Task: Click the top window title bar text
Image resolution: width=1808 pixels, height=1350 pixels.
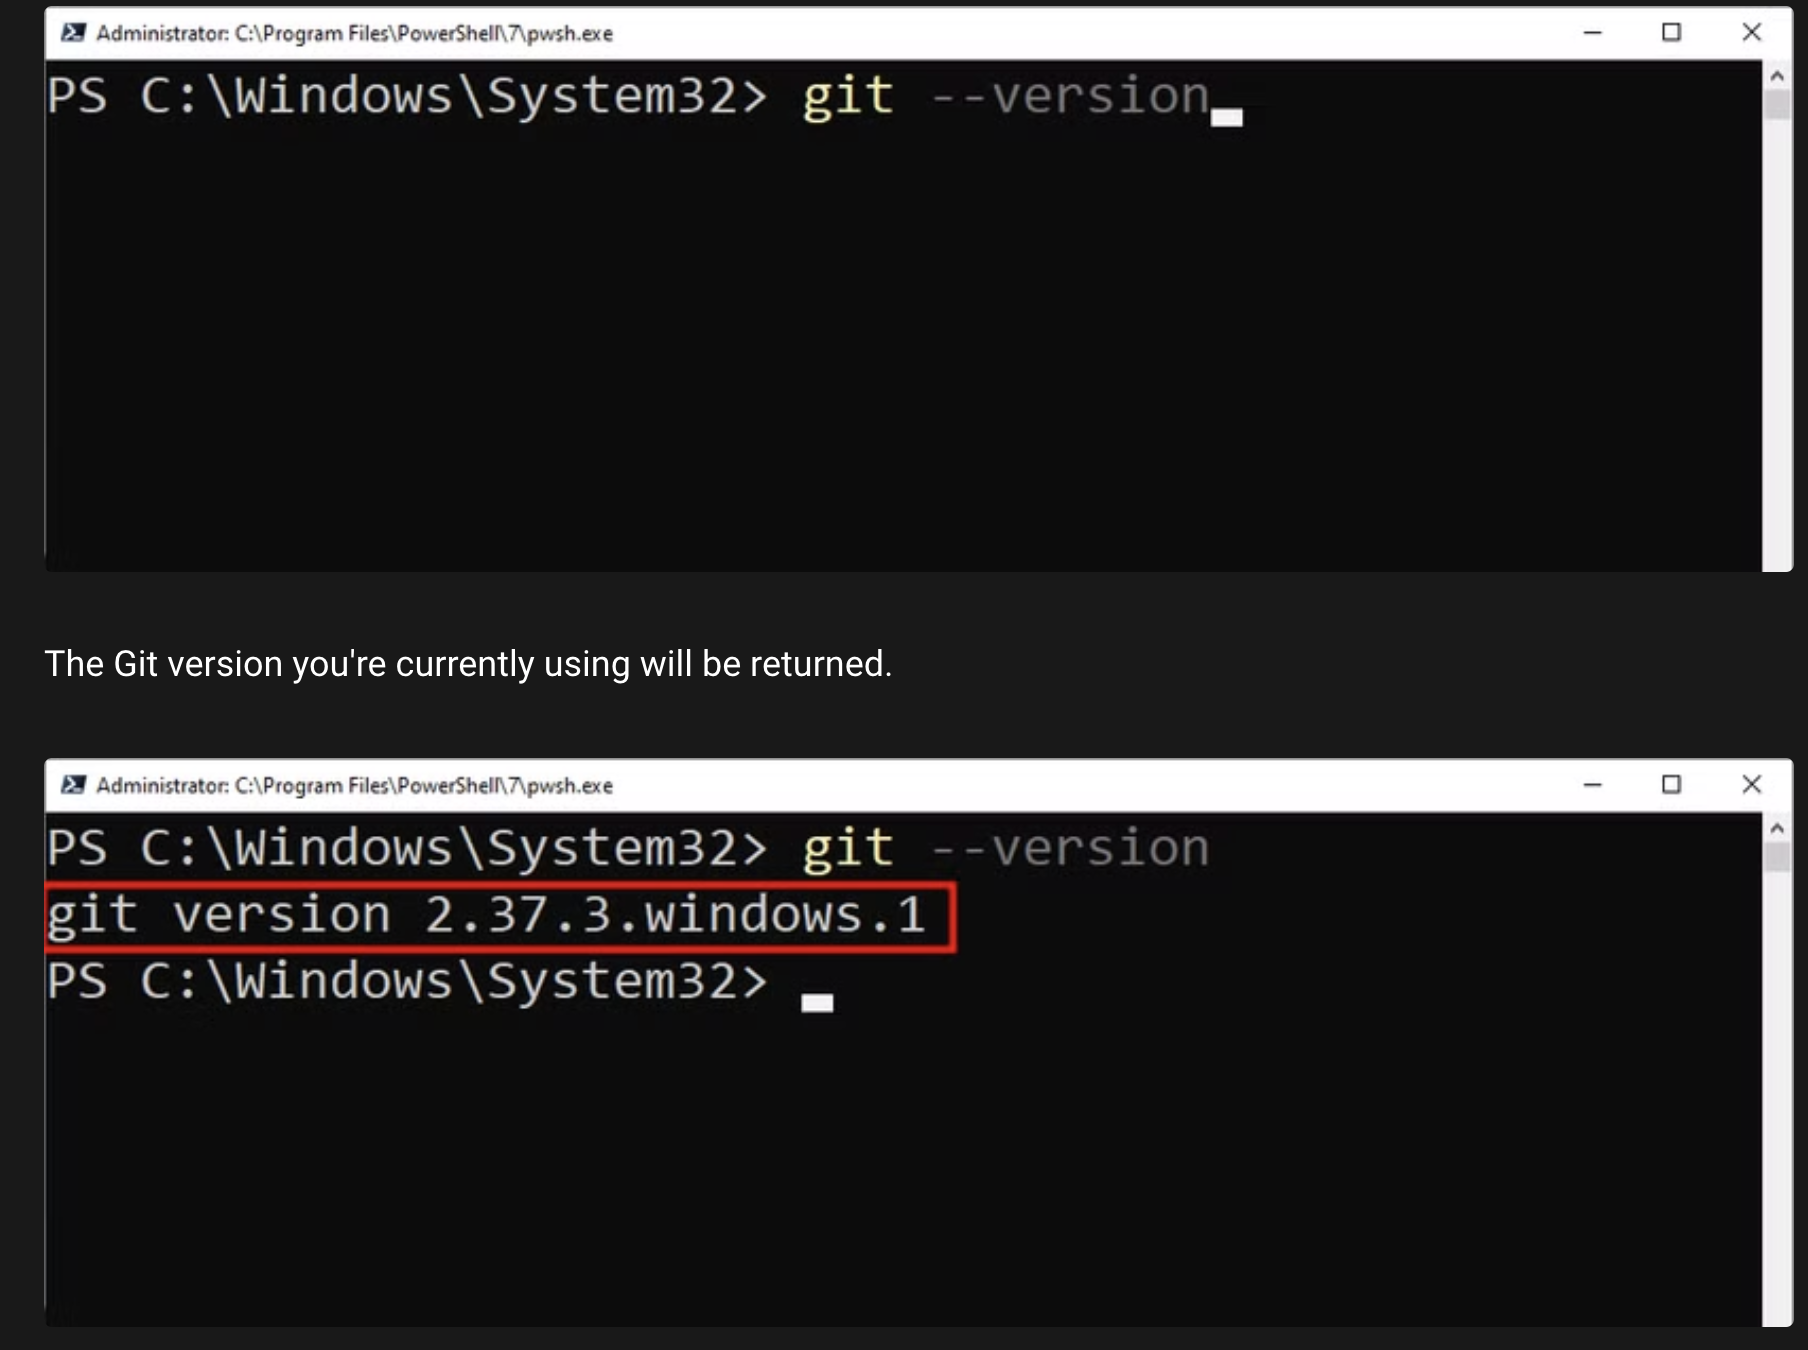Action: pos(354,33)
